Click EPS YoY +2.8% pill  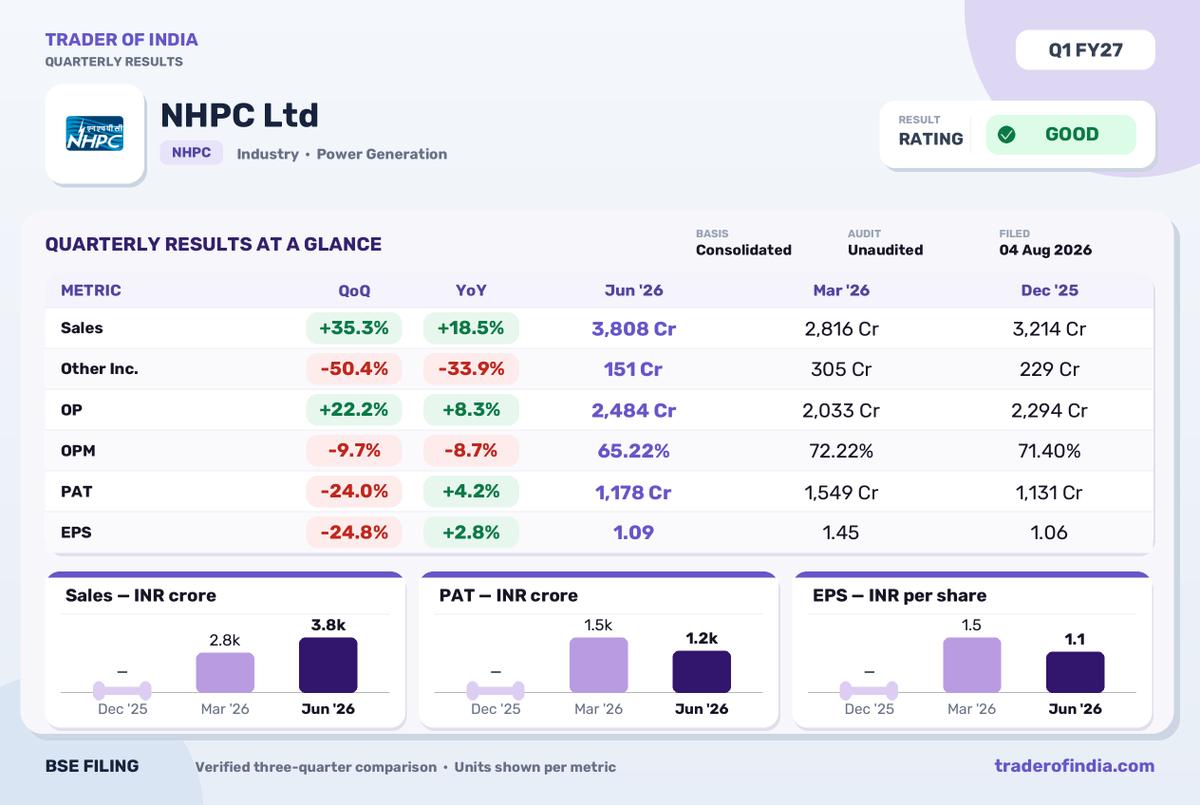(x=470, y=533)
